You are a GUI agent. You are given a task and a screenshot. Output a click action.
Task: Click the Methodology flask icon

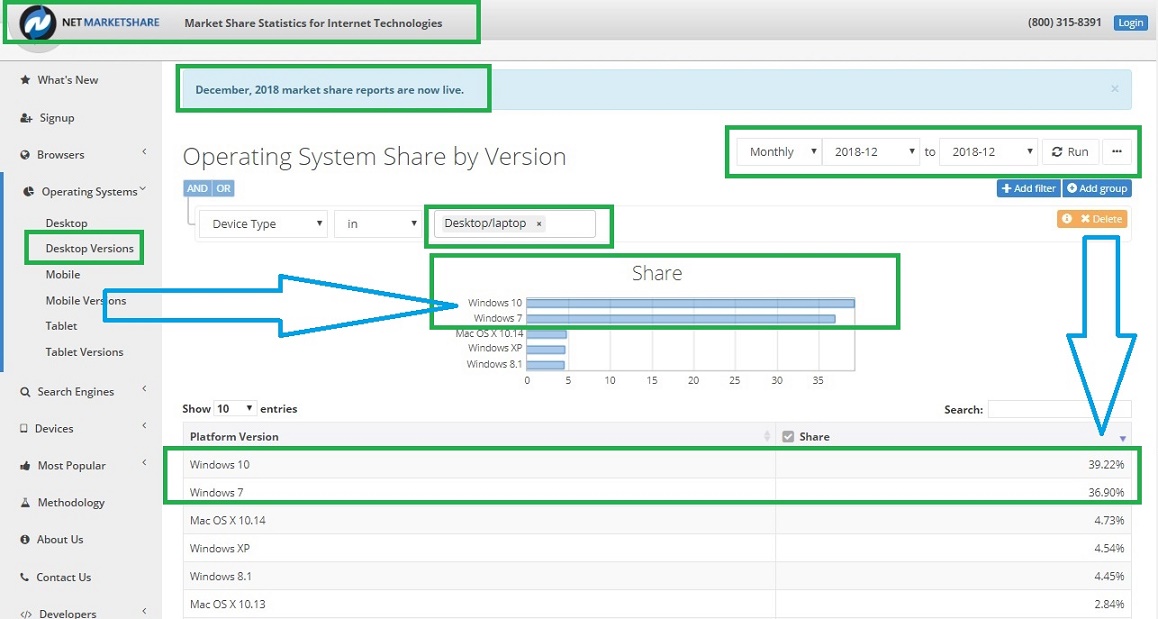click(25, 502)
